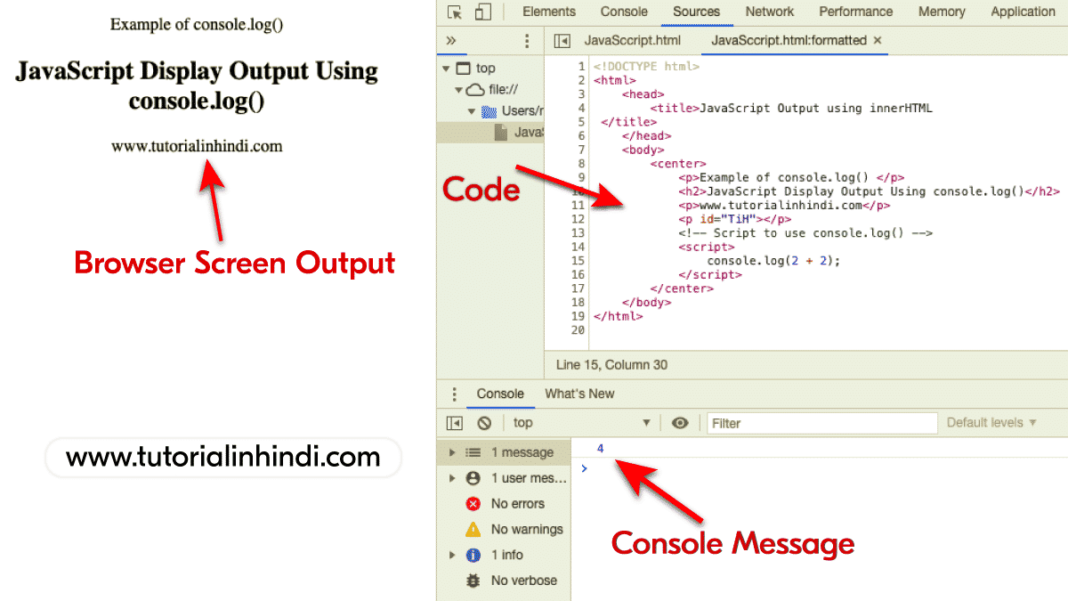Open the three-dot menu beside Console drawer tab

[455, 394]
